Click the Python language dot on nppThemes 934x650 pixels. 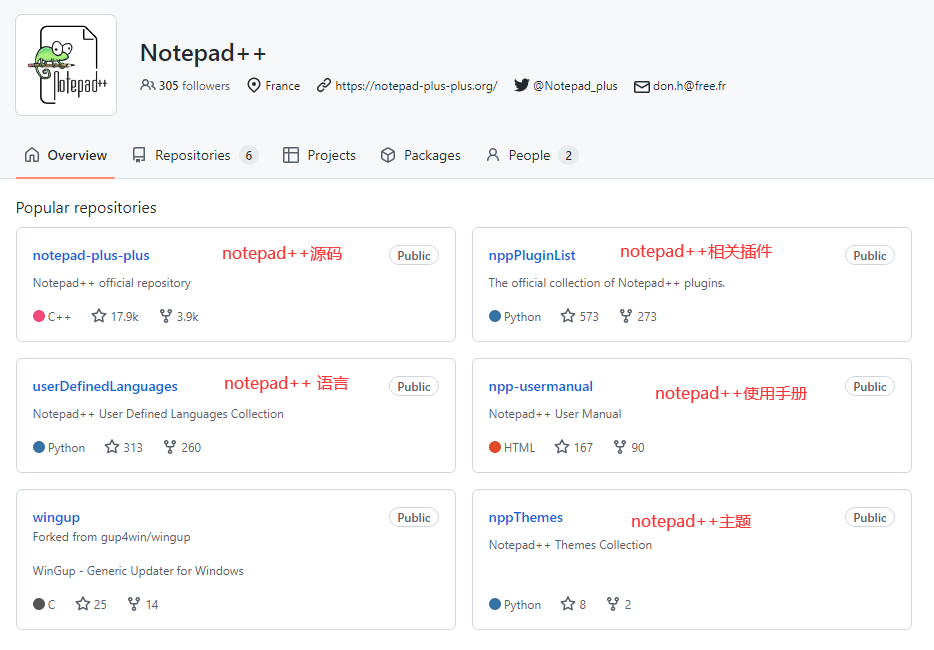point(497,604)
